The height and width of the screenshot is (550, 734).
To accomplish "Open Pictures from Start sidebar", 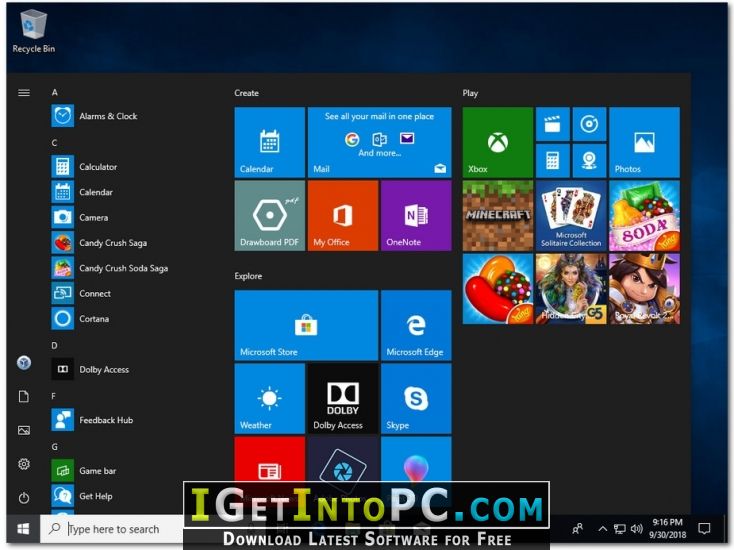I will tap(24, 430).
